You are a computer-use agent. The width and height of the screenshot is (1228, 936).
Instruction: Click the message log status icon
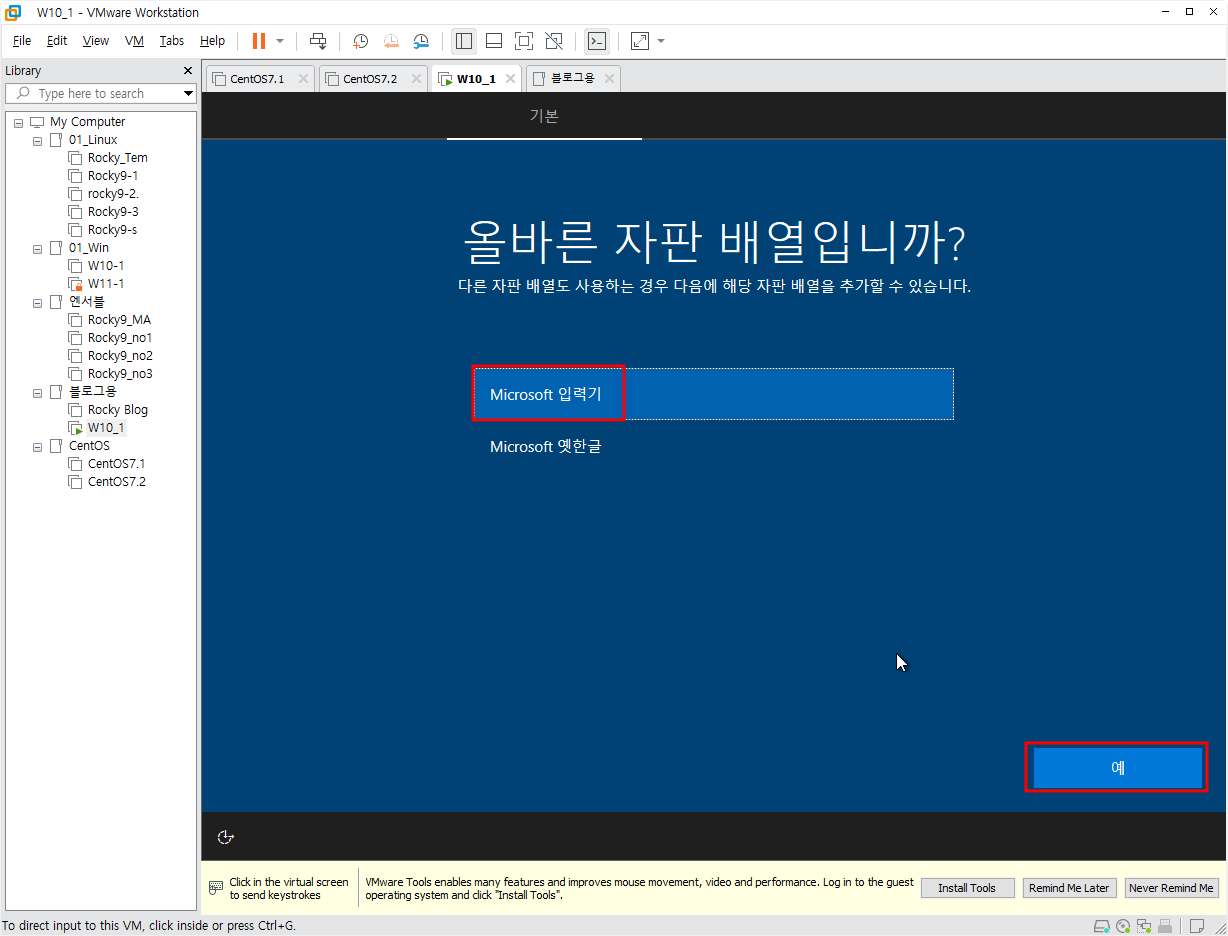(1197, 926)
